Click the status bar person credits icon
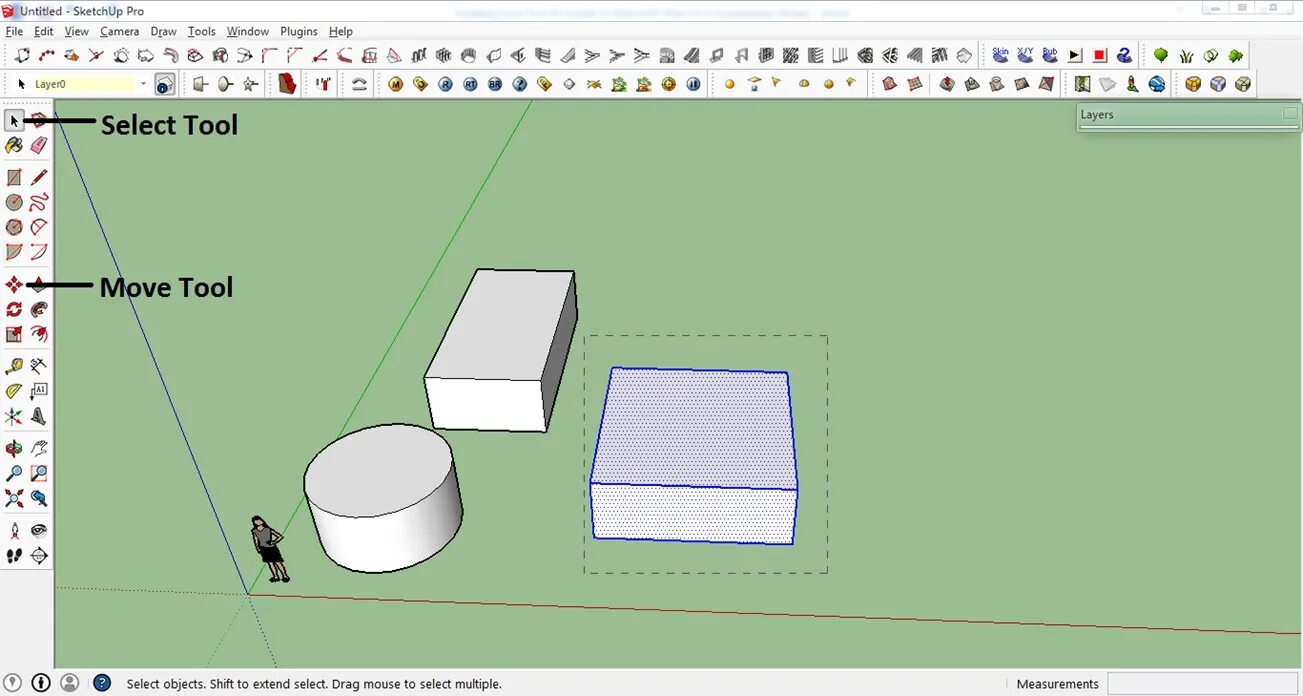 pyautogui.click(x=69, y=683)
